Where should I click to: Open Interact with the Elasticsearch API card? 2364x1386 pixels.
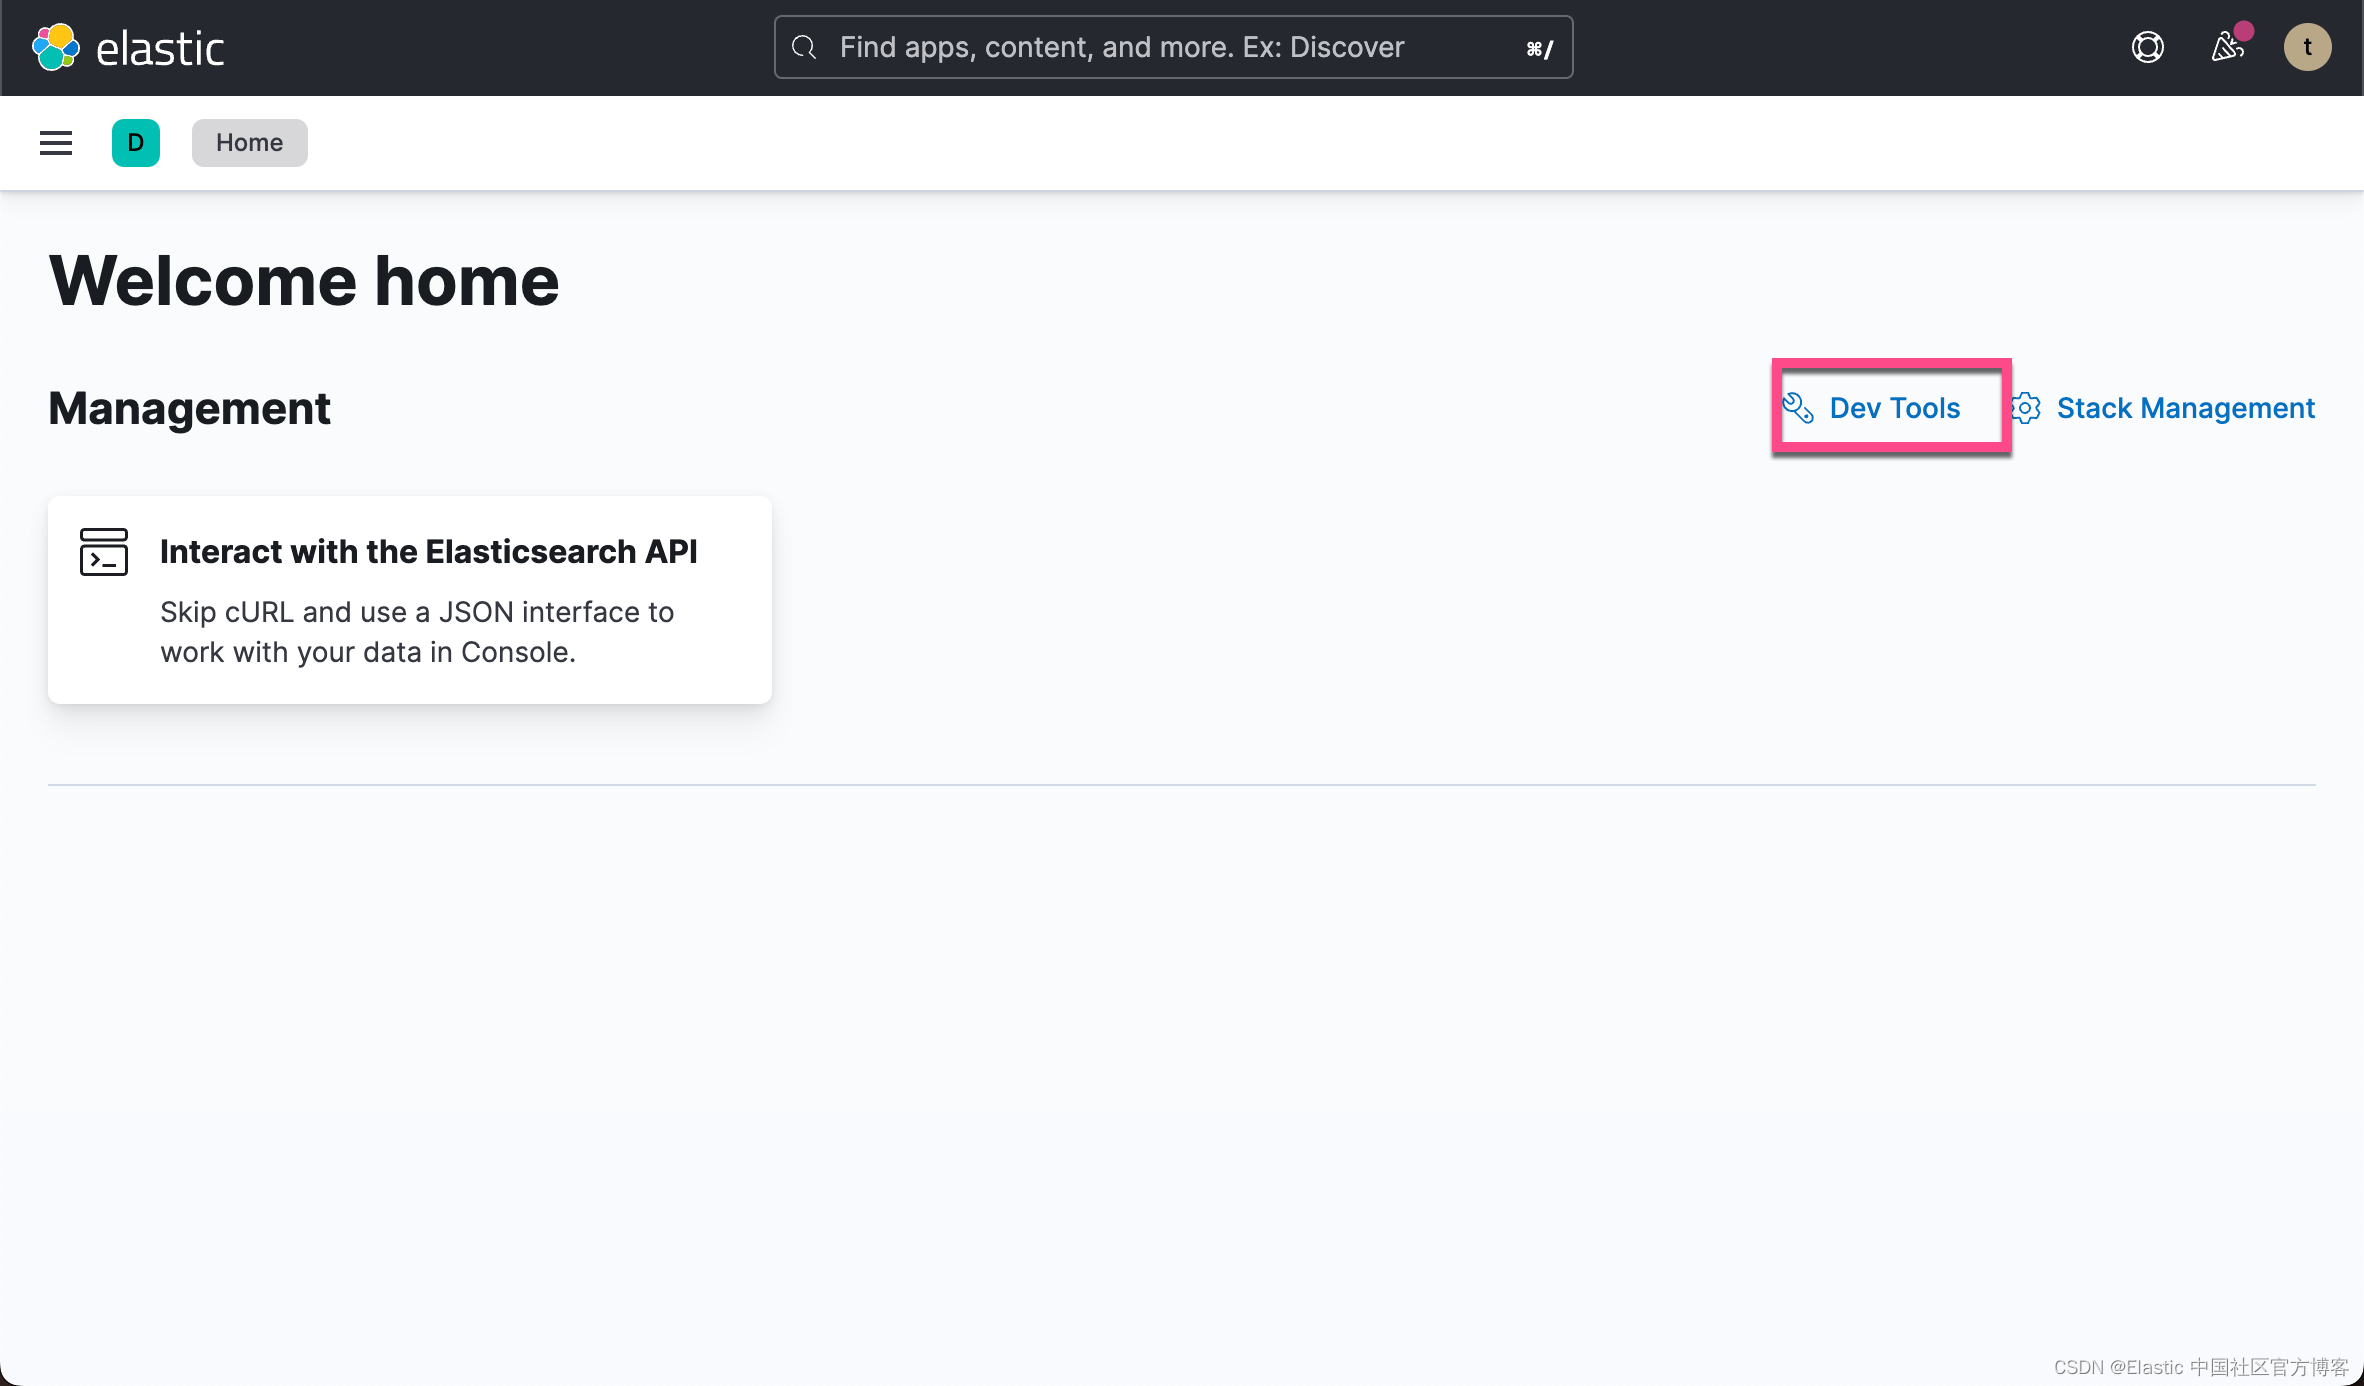(428, 552)
